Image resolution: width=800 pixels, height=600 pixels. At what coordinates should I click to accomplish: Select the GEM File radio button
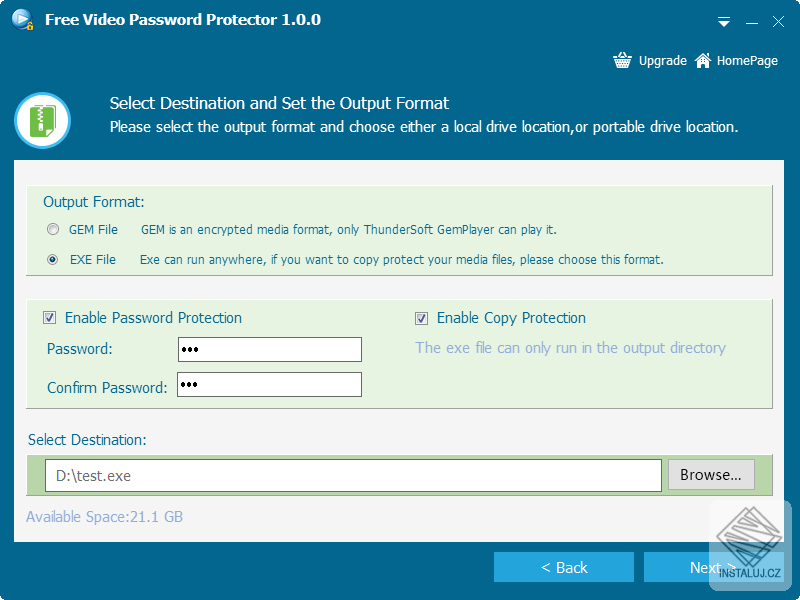[53, 229]
